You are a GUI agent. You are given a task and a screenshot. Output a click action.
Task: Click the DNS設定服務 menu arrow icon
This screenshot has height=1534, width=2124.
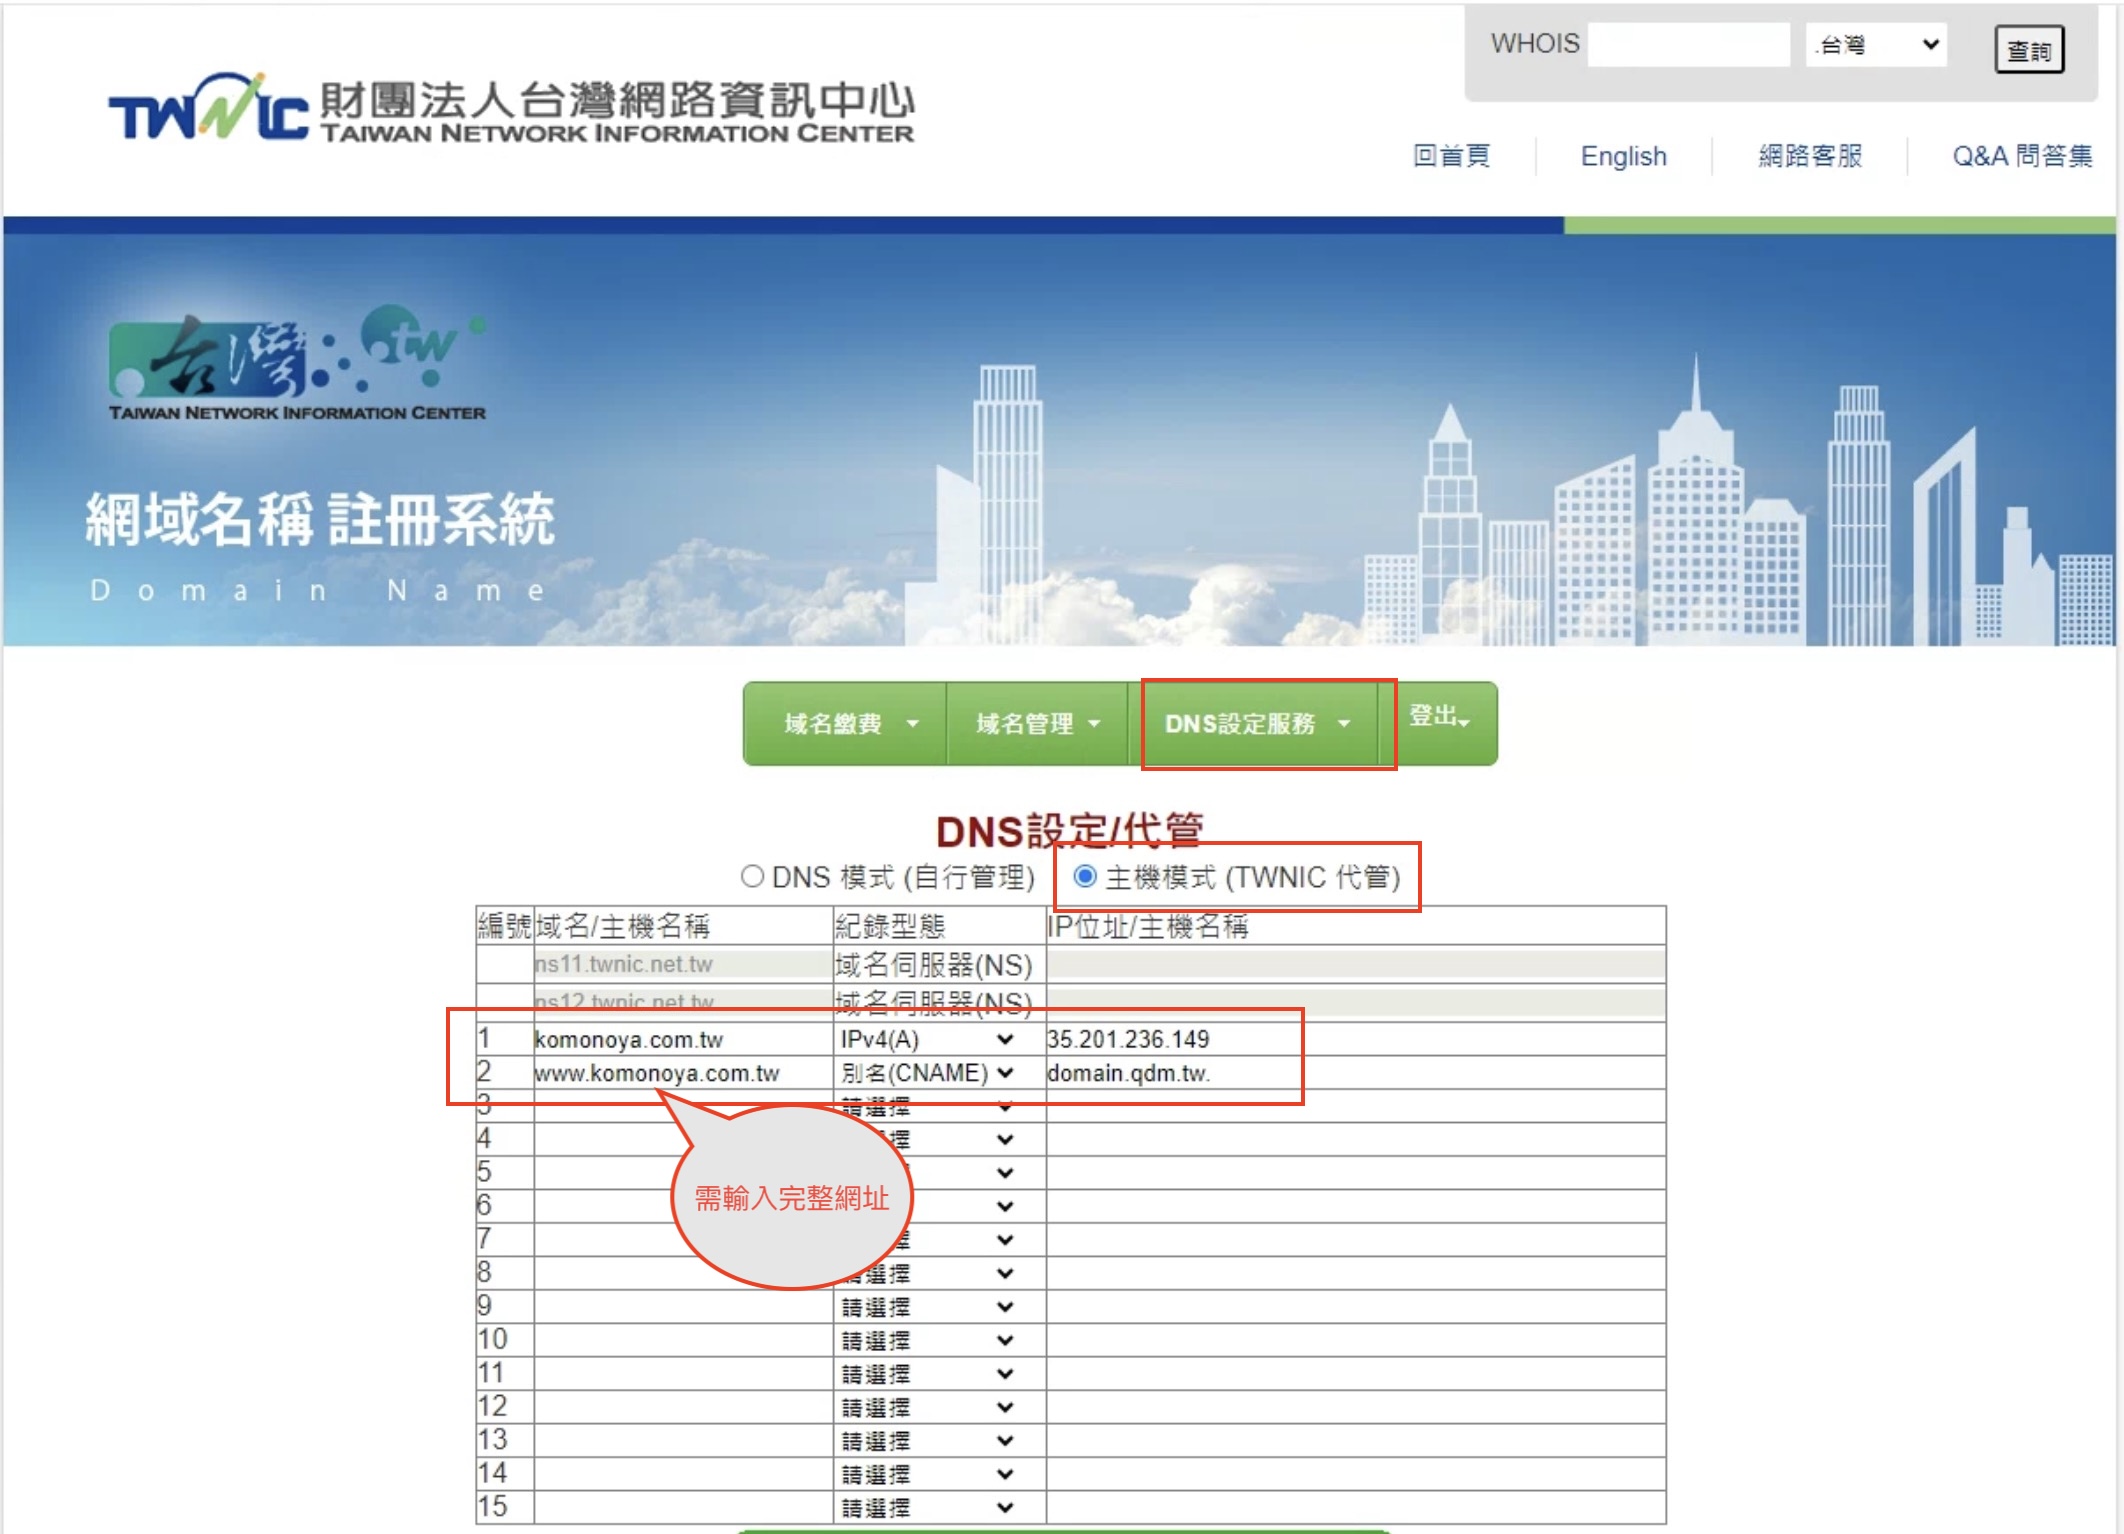[1344, 723]
